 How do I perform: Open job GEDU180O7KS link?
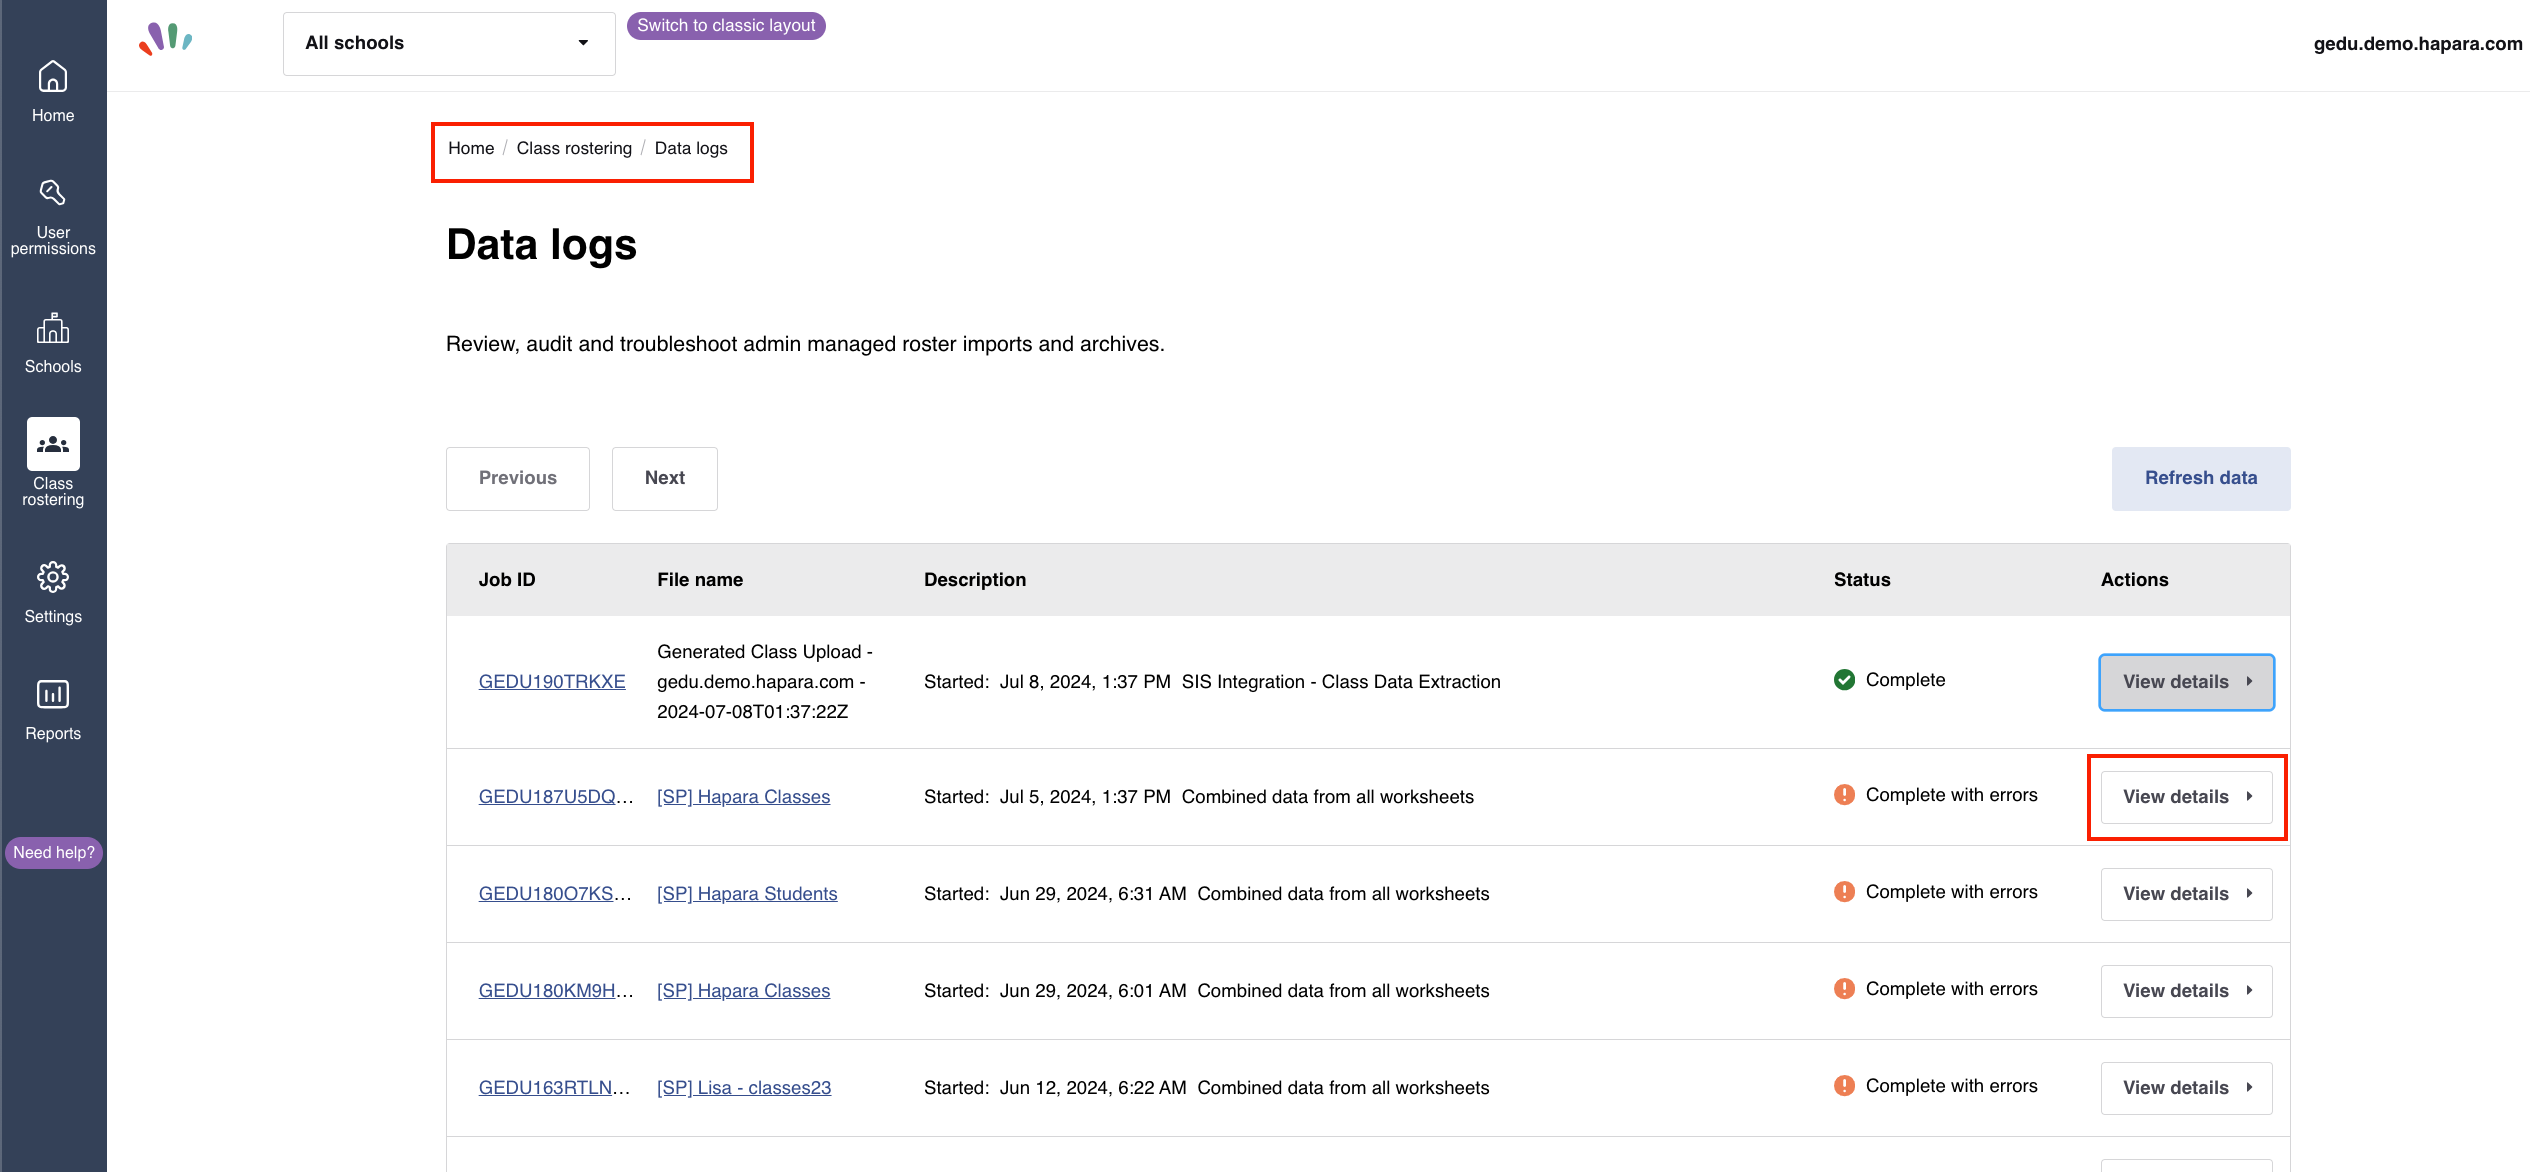[x=555, y=894]
